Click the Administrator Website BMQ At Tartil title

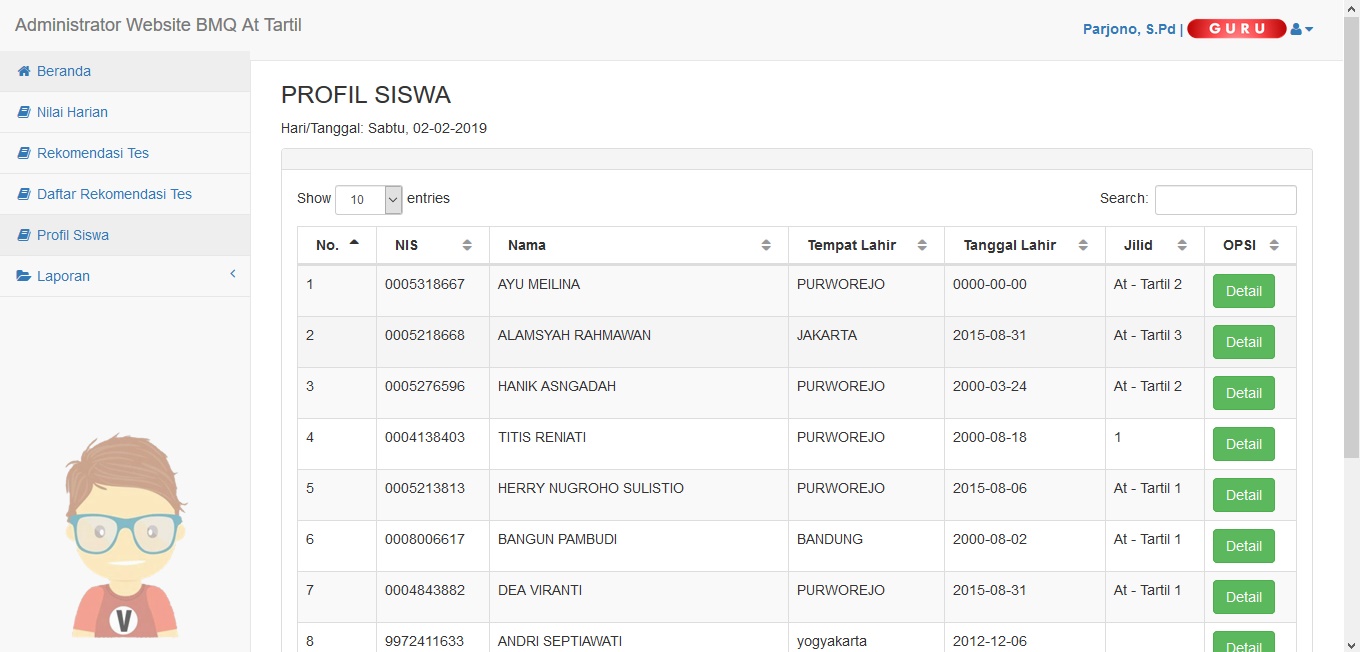click(158, 25)
